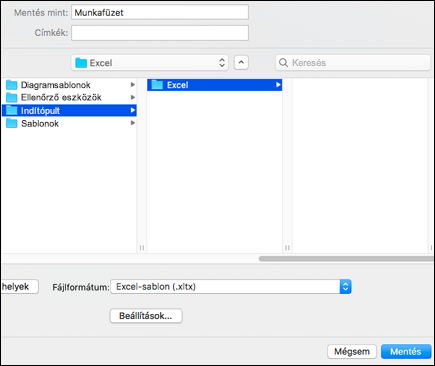Expand the Sablonok folder arrow
The height and width of the screenshot is (366, 435).
coord(133,123)
